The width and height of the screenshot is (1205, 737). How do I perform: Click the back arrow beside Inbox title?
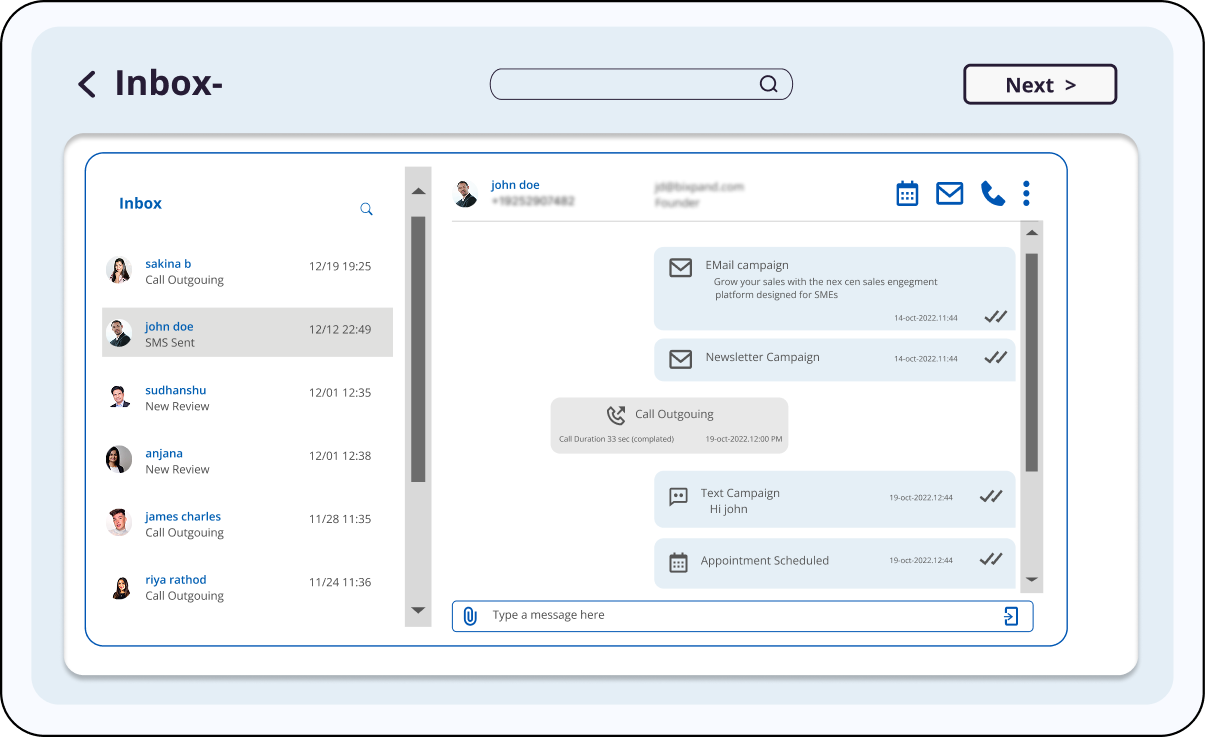pos(87,84)
